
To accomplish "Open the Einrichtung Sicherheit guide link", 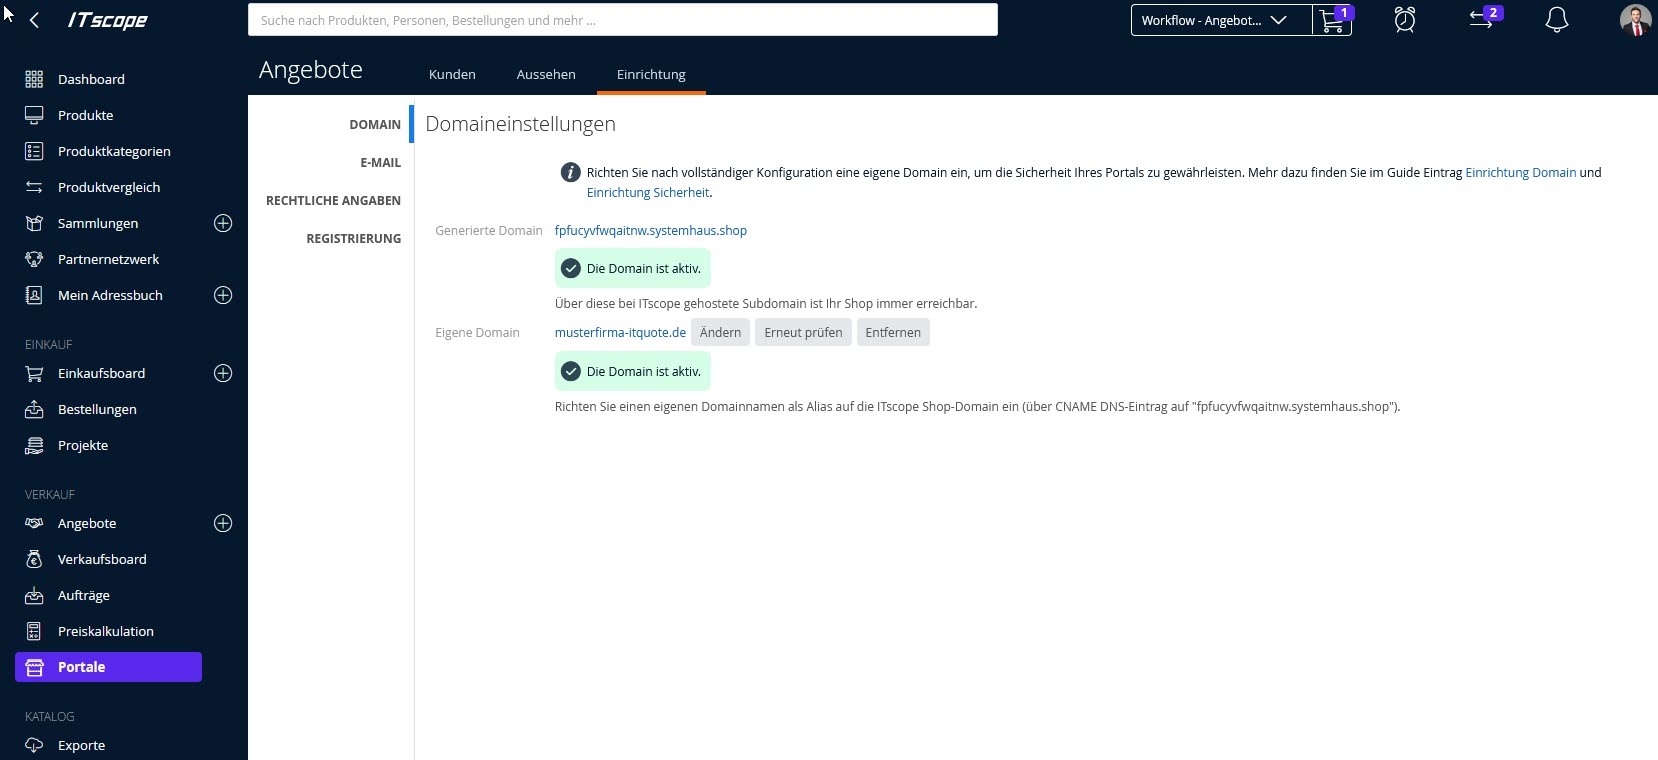I will click(x=647, y=192).
